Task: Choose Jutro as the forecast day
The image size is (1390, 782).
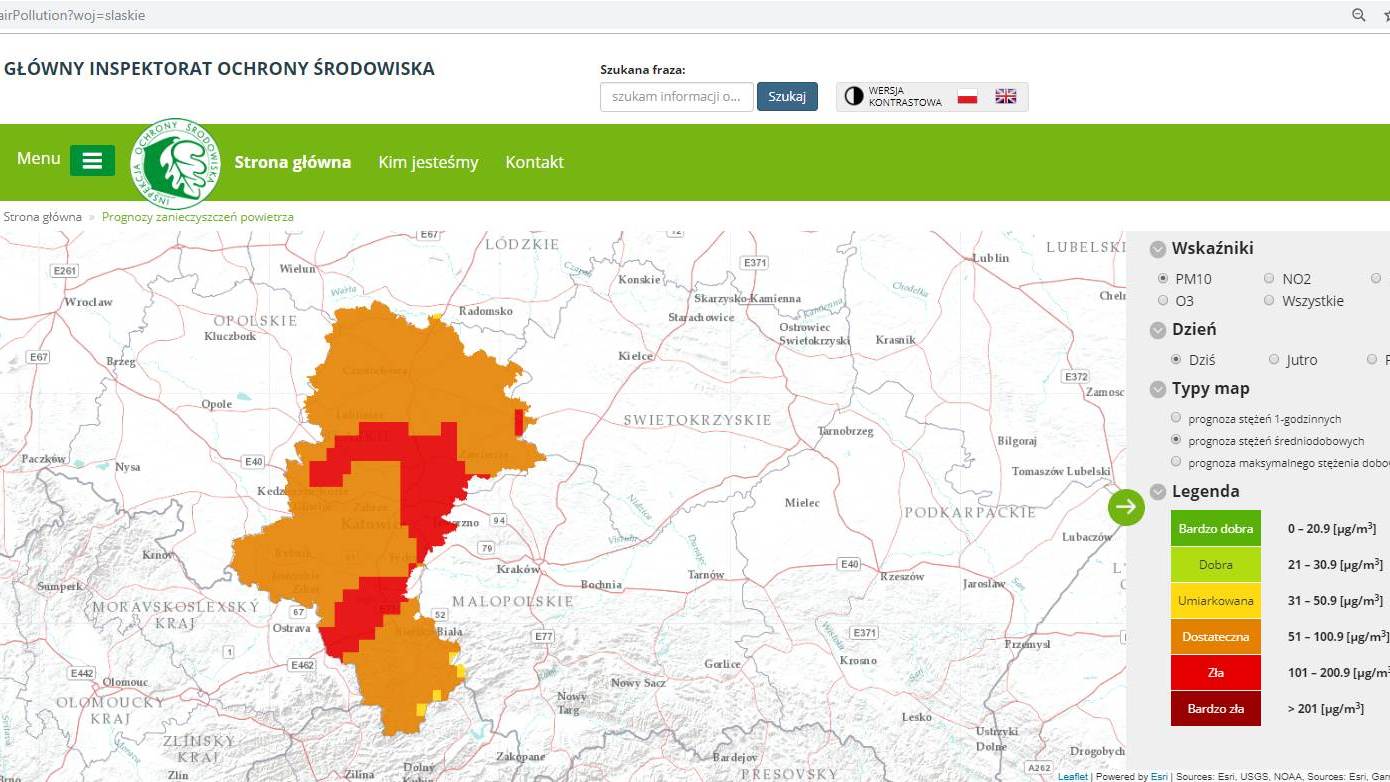Action: 1274,360
